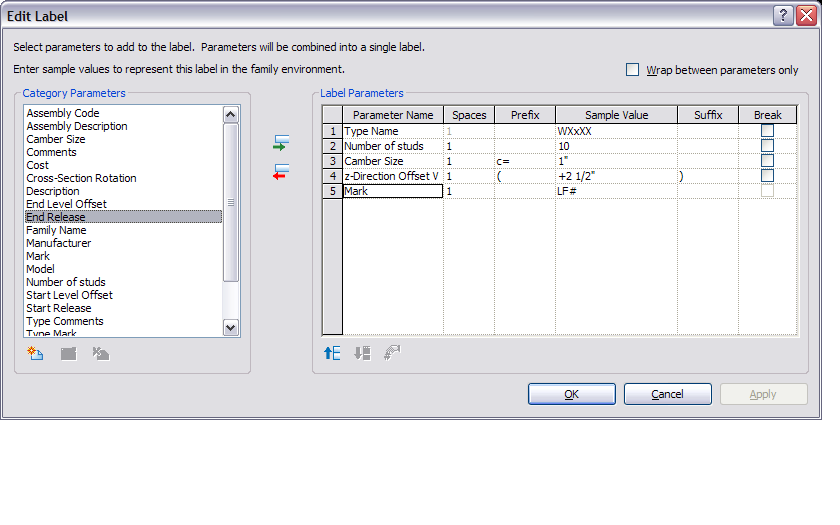
Task: Click the Move parameter up icon
Action: click(x=332, y=353)
